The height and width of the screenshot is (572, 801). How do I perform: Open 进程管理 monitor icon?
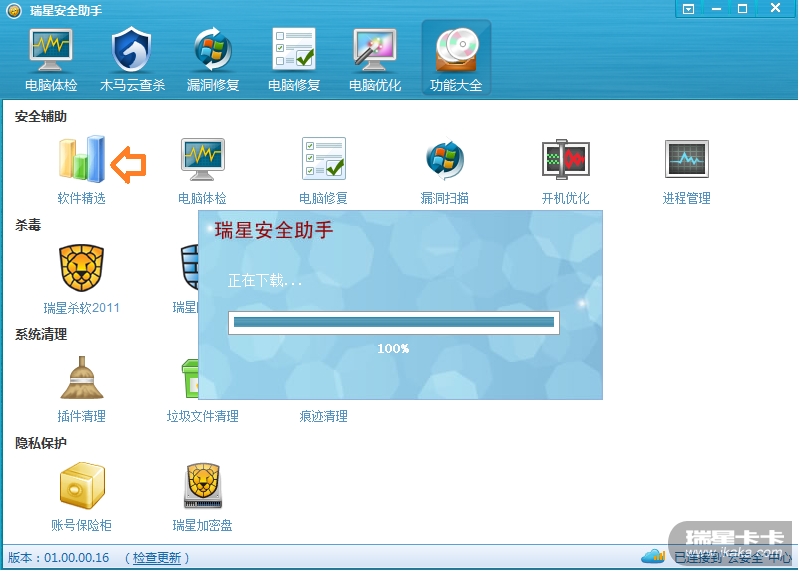click(x=687, y=159)
